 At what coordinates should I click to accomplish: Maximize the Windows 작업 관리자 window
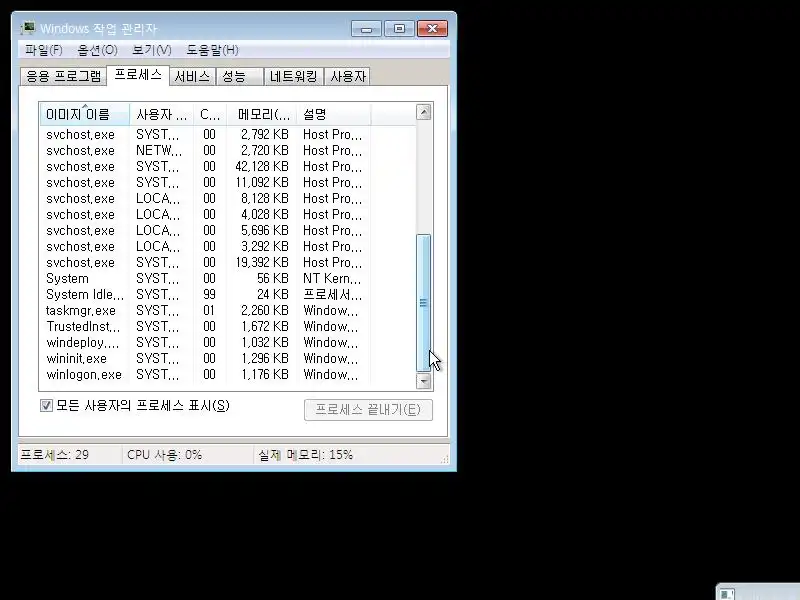[399, 29]
